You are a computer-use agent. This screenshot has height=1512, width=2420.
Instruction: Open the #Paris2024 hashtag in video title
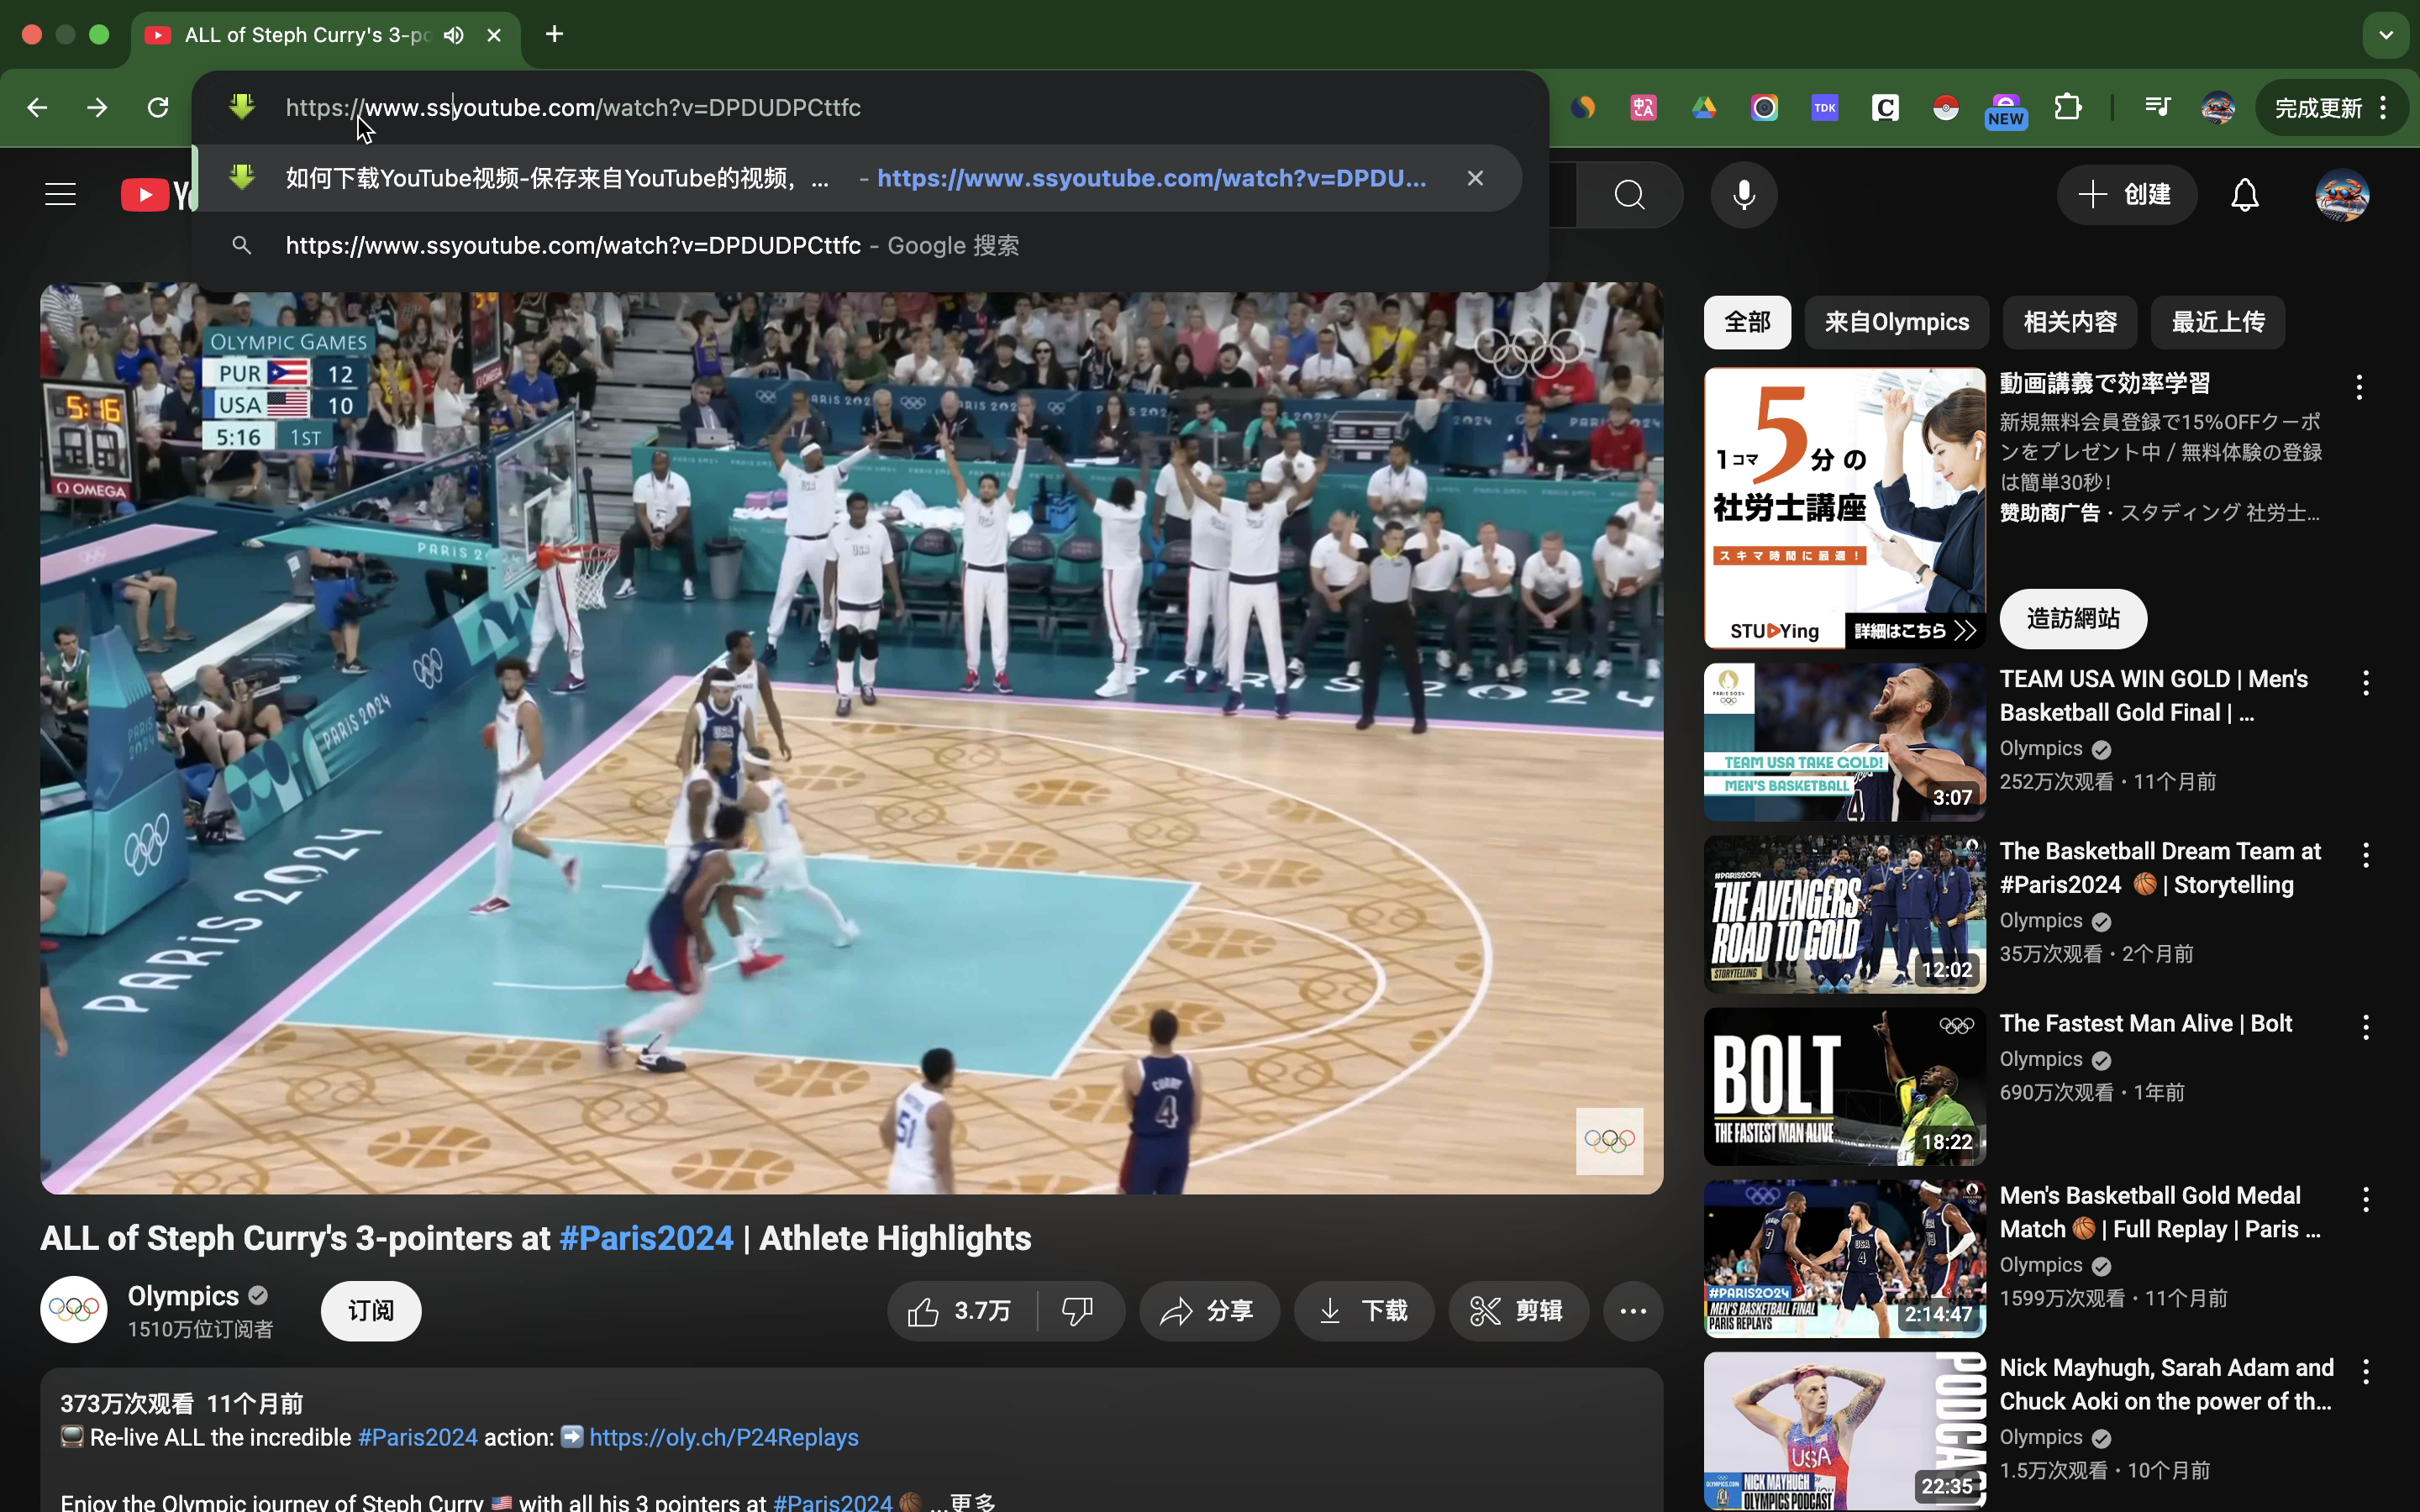click(x=646, y=1238)
